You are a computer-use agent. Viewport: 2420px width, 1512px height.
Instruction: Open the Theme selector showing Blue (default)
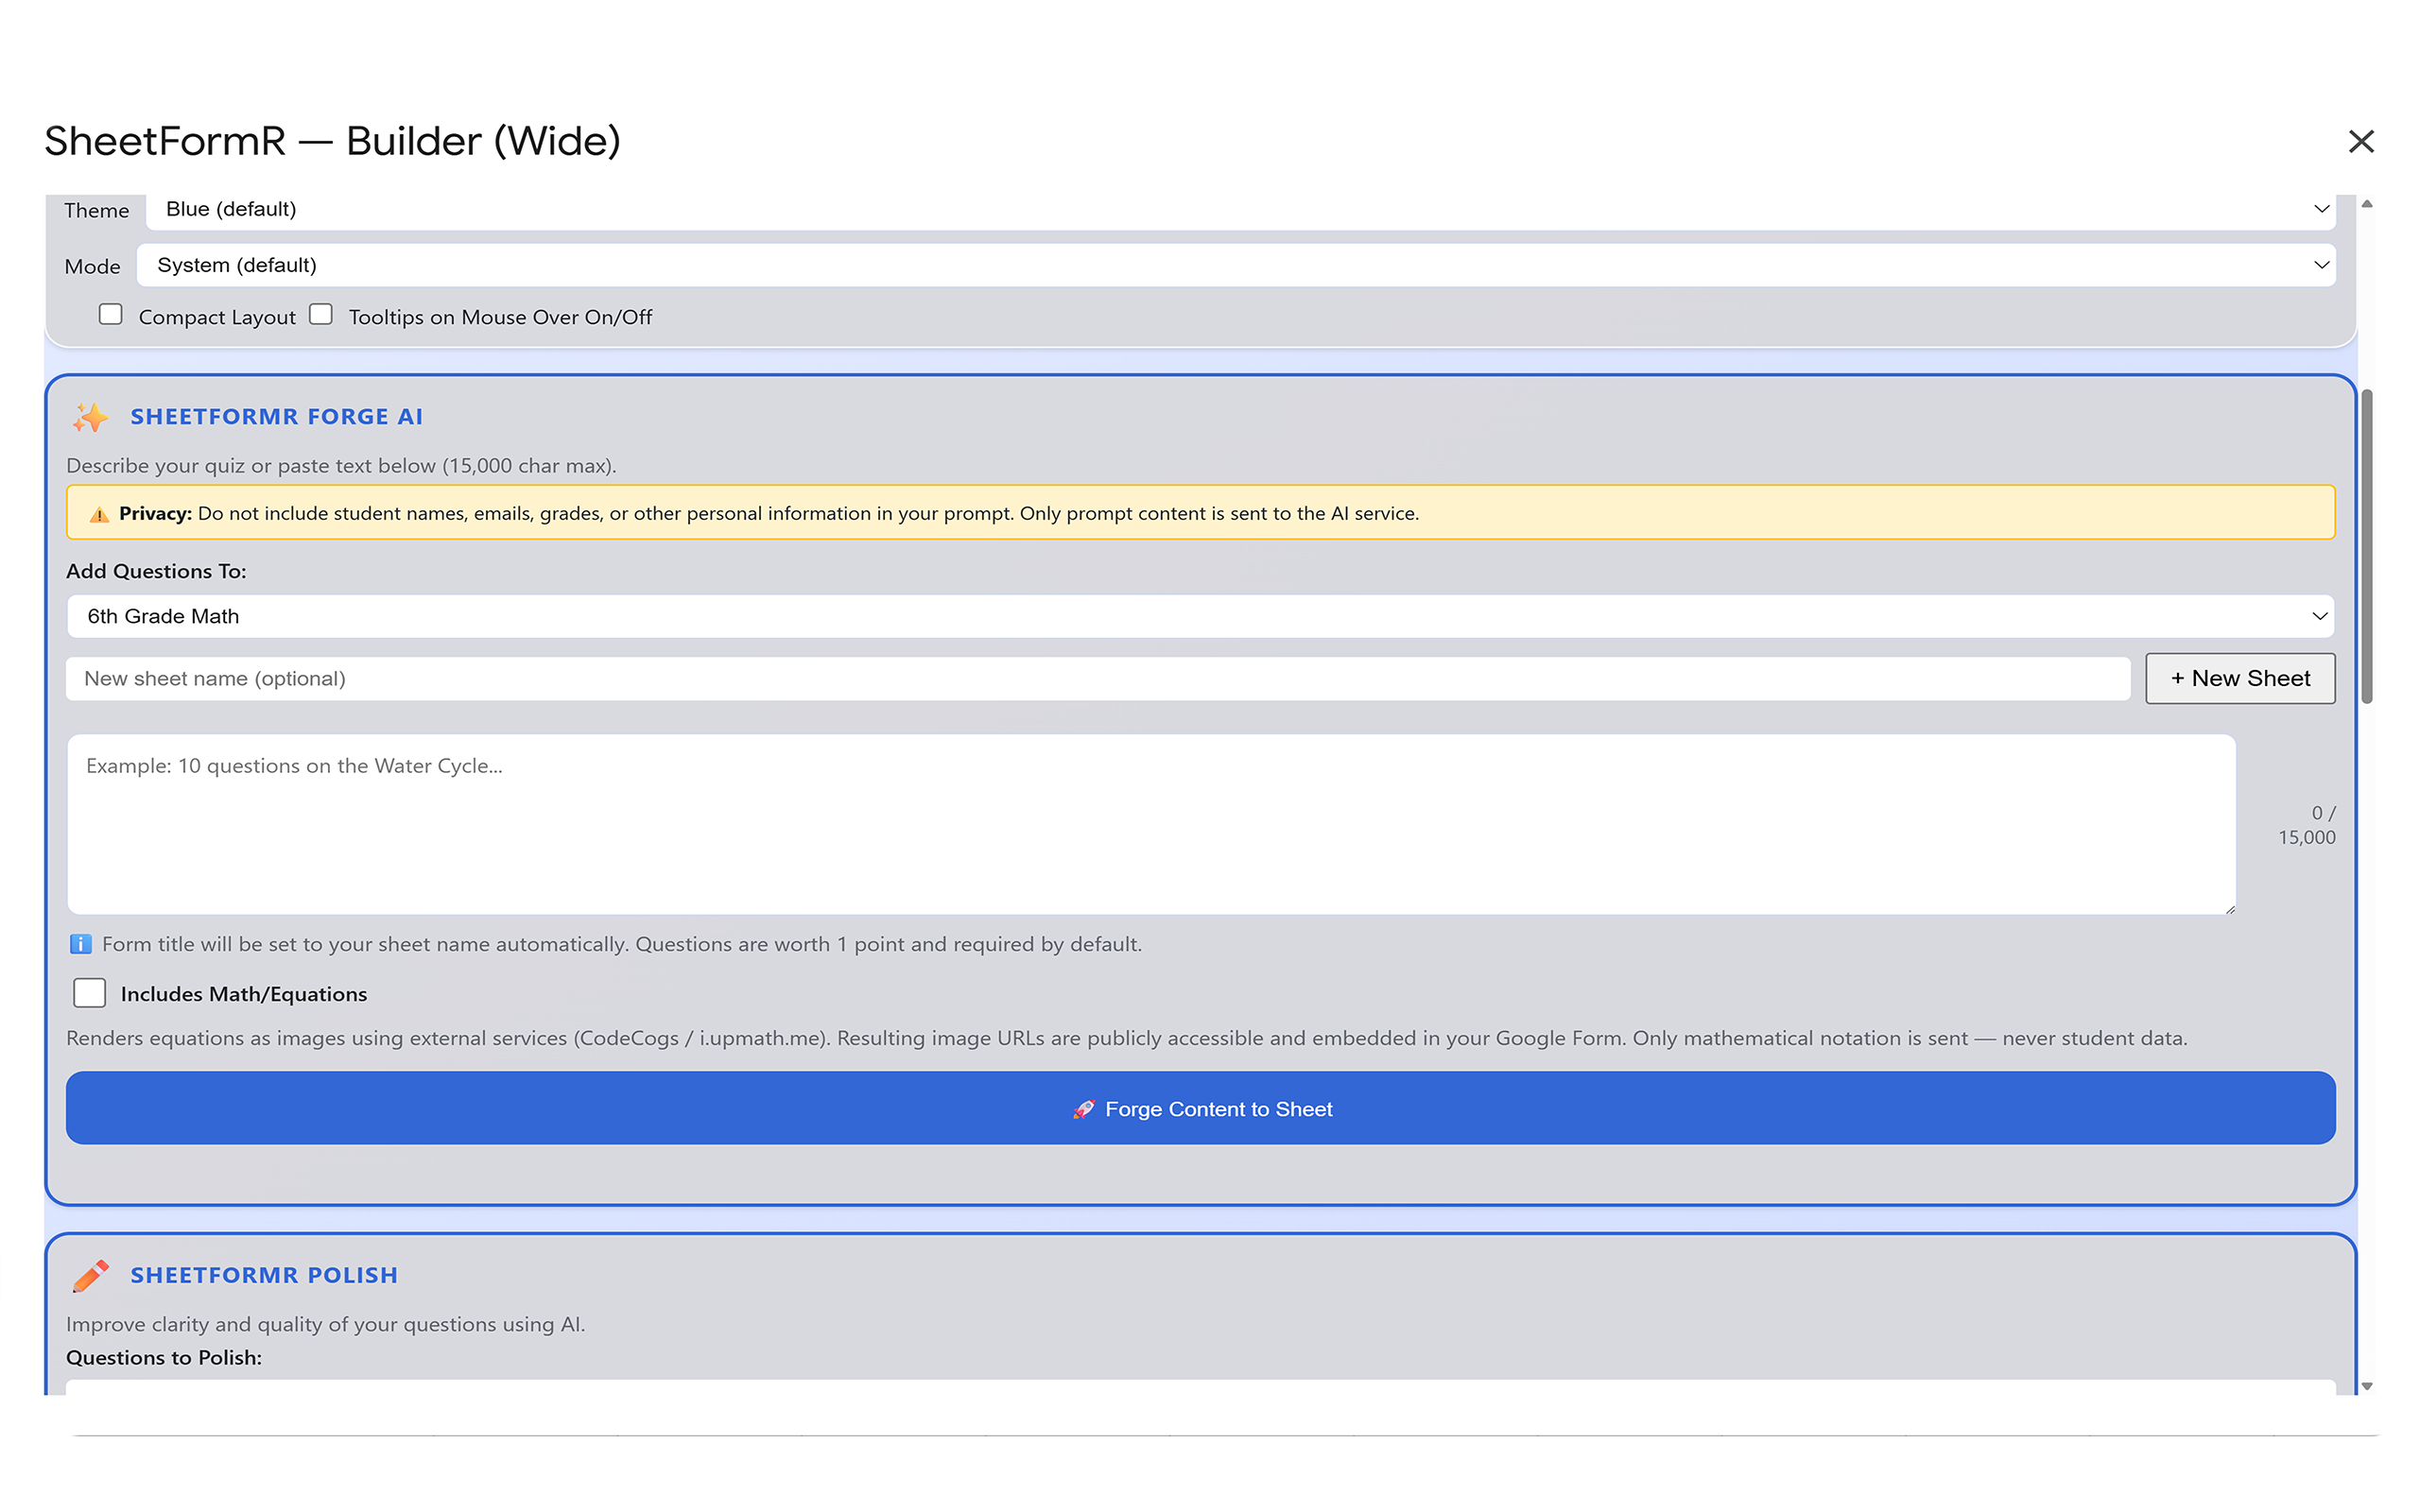pyautogui.click(x=1200, y=209)
